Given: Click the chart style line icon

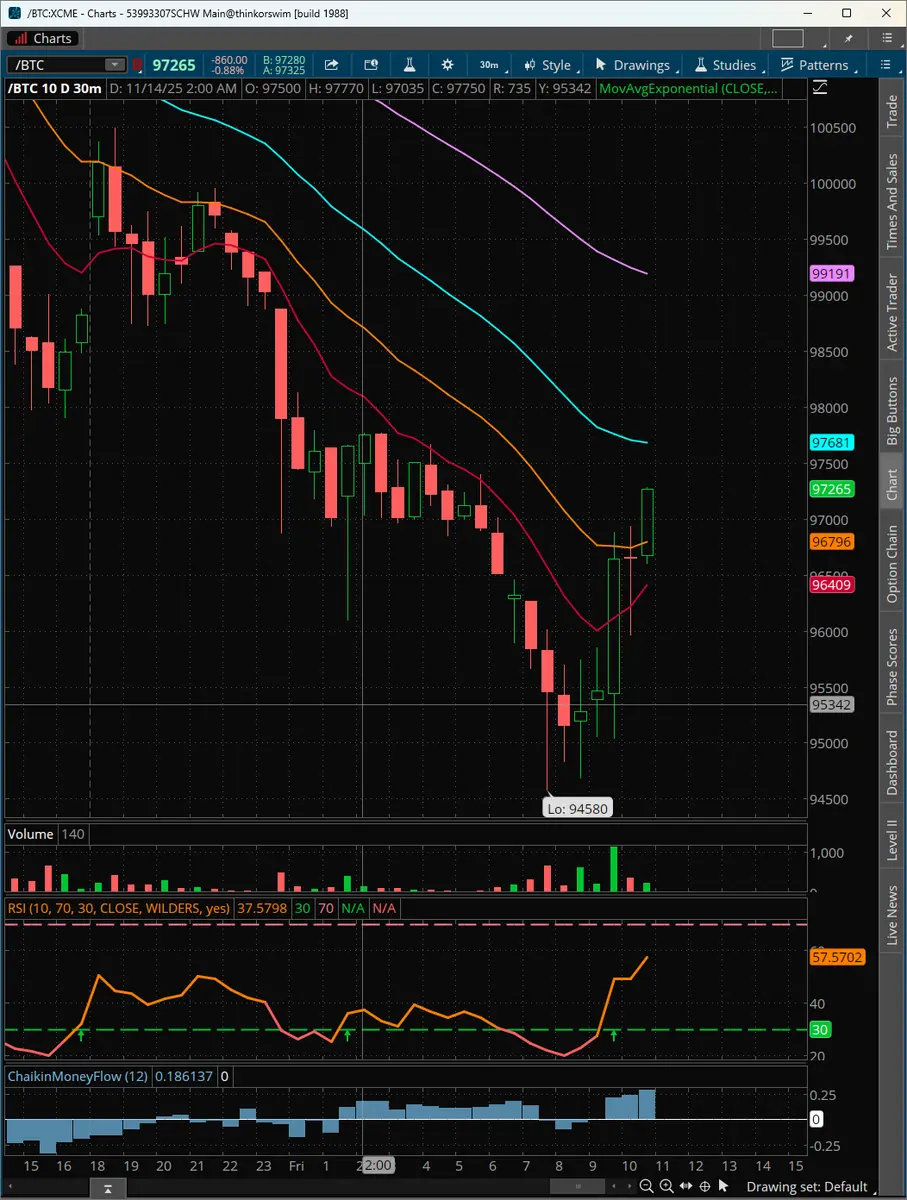Looking at the screenshot, I should [x=821, y=88].
